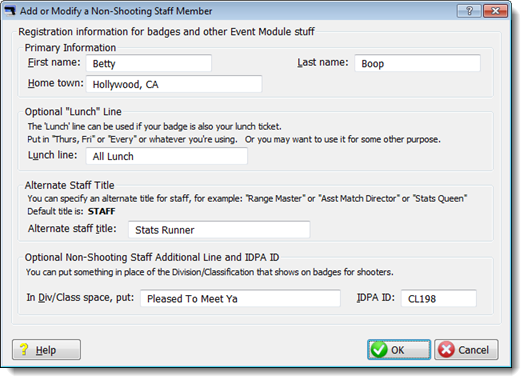Focus the Alternate staff title field
Viewport: 527px width, 383px height.
(x=219, y=230)
